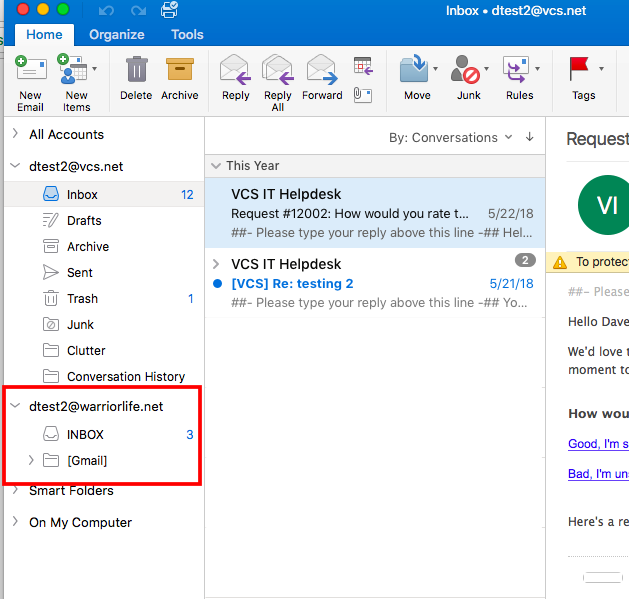Screen dimensions: 629x599
Task: Open the Conversation History folder
Action: [x=104, y=376]
